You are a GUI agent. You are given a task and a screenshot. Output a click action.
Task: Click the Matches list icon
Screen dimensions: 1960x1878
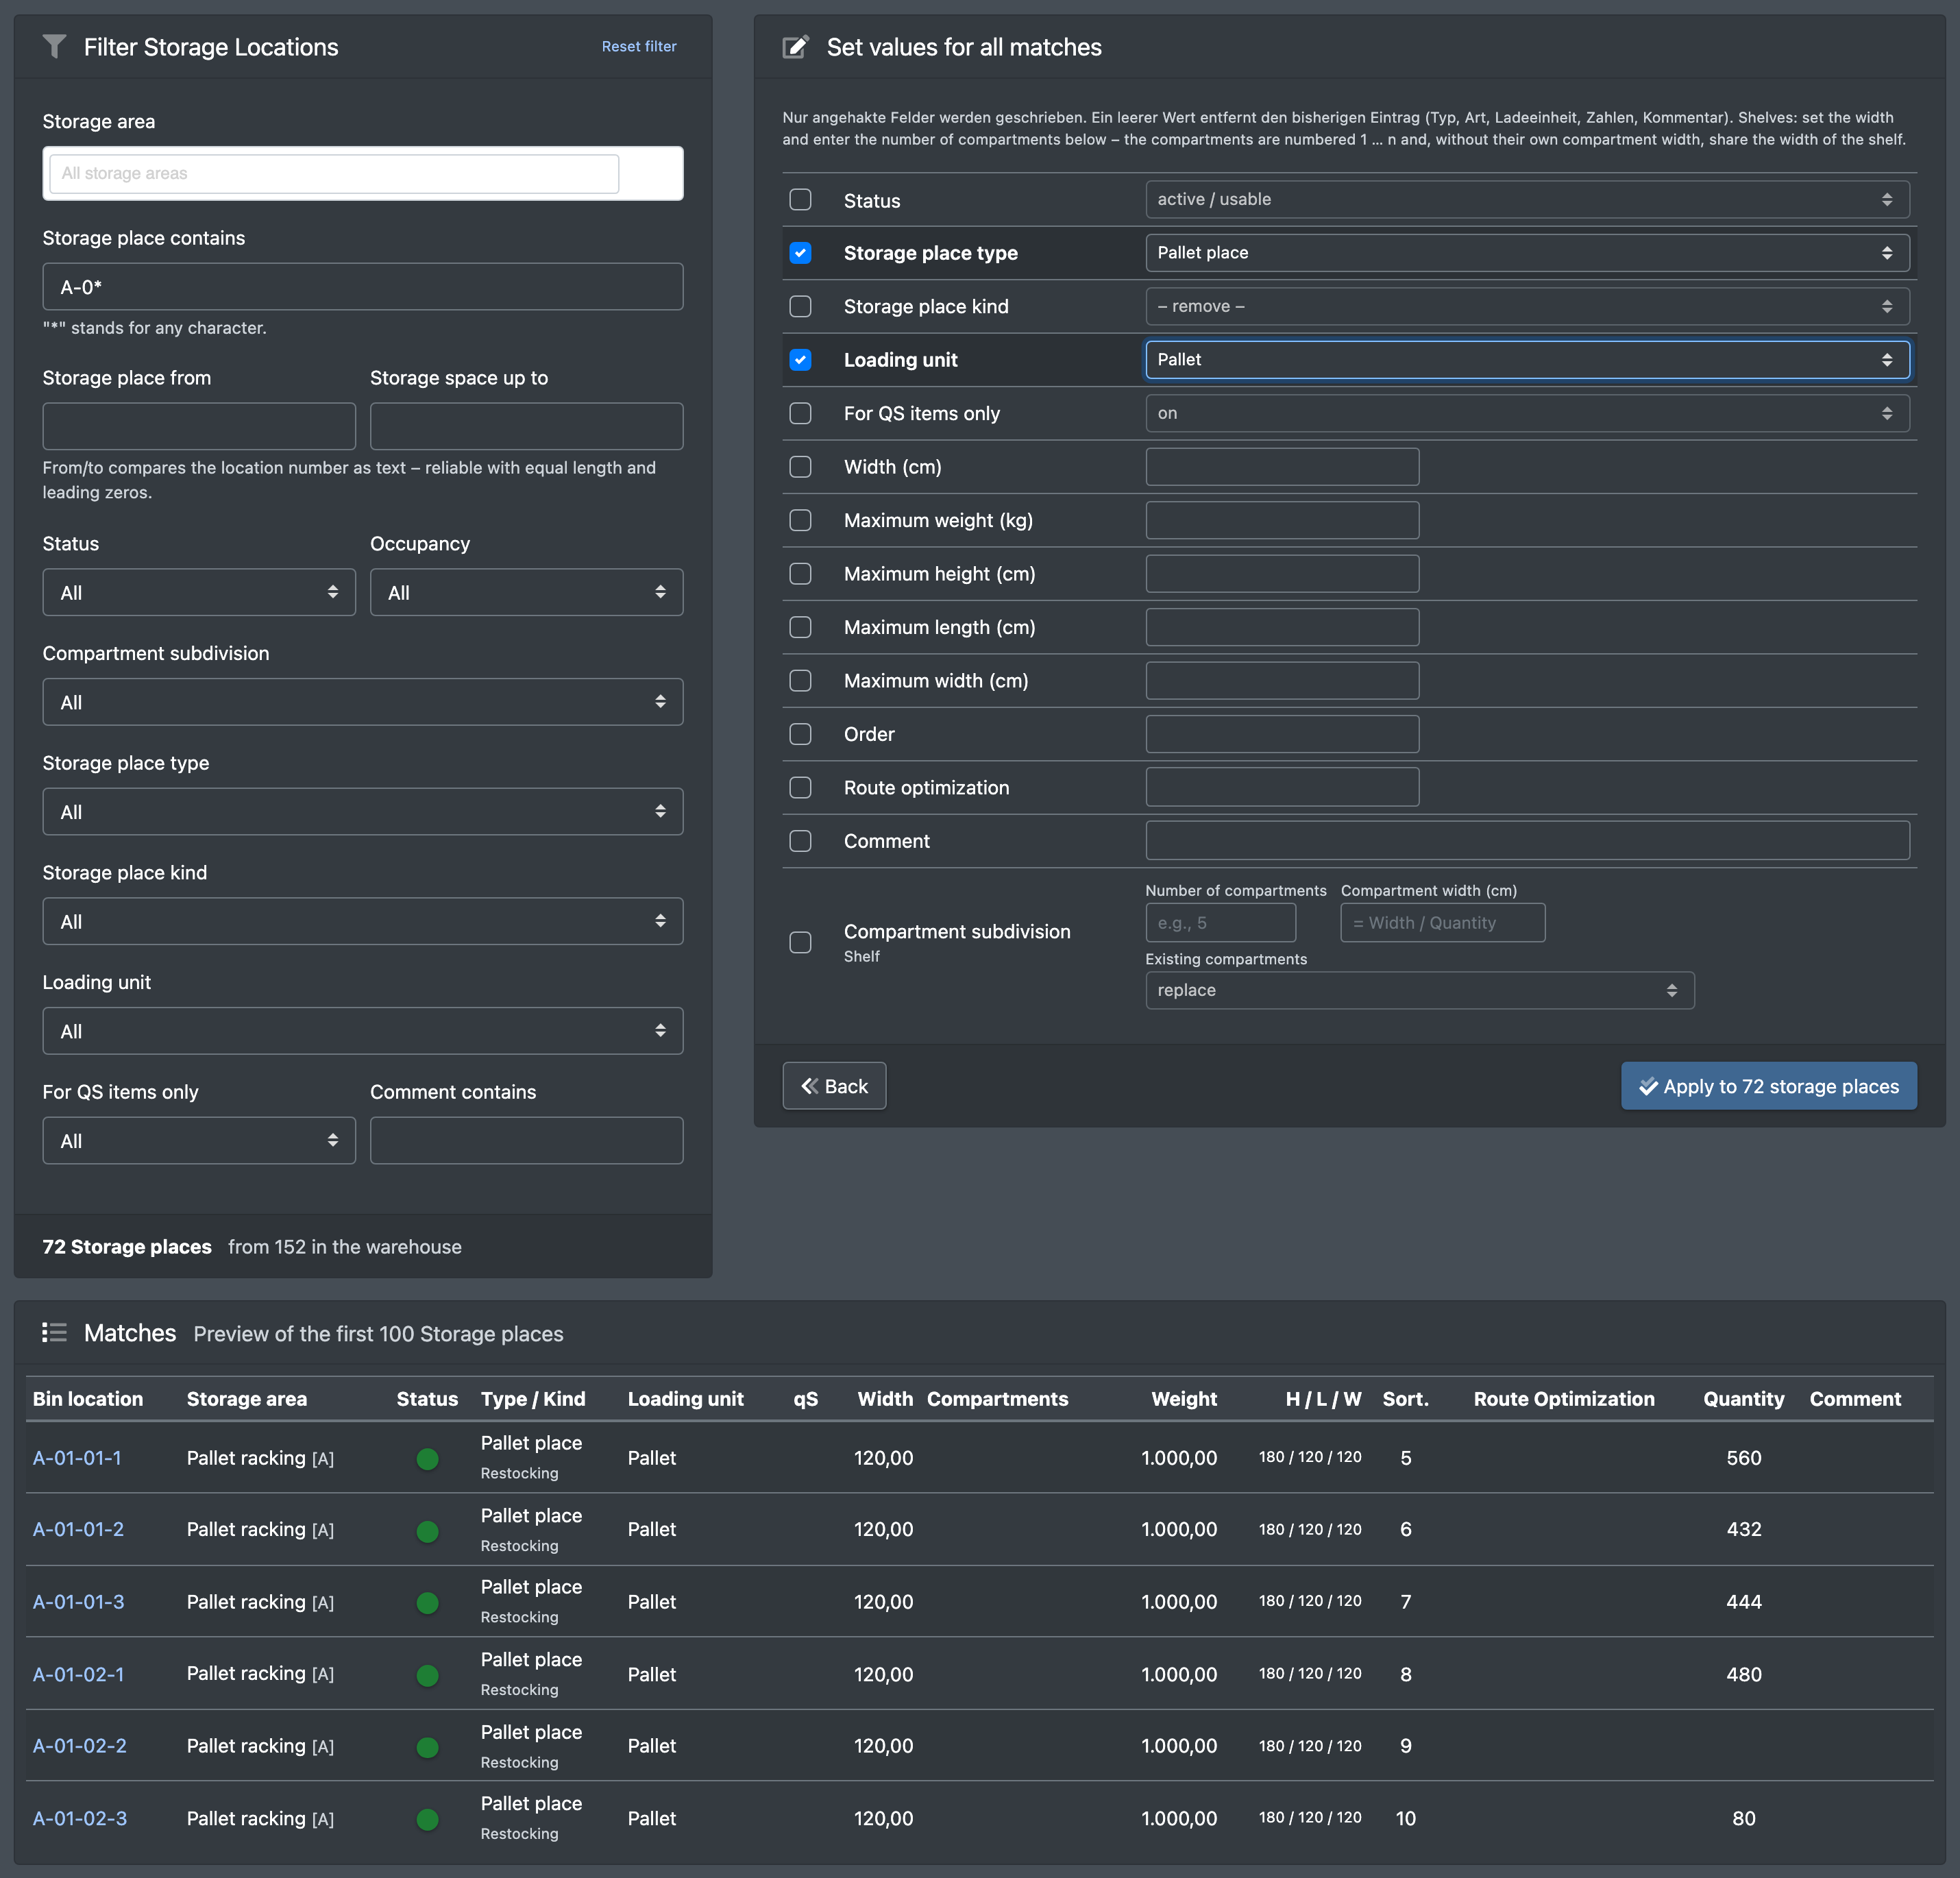[55, 1333]
